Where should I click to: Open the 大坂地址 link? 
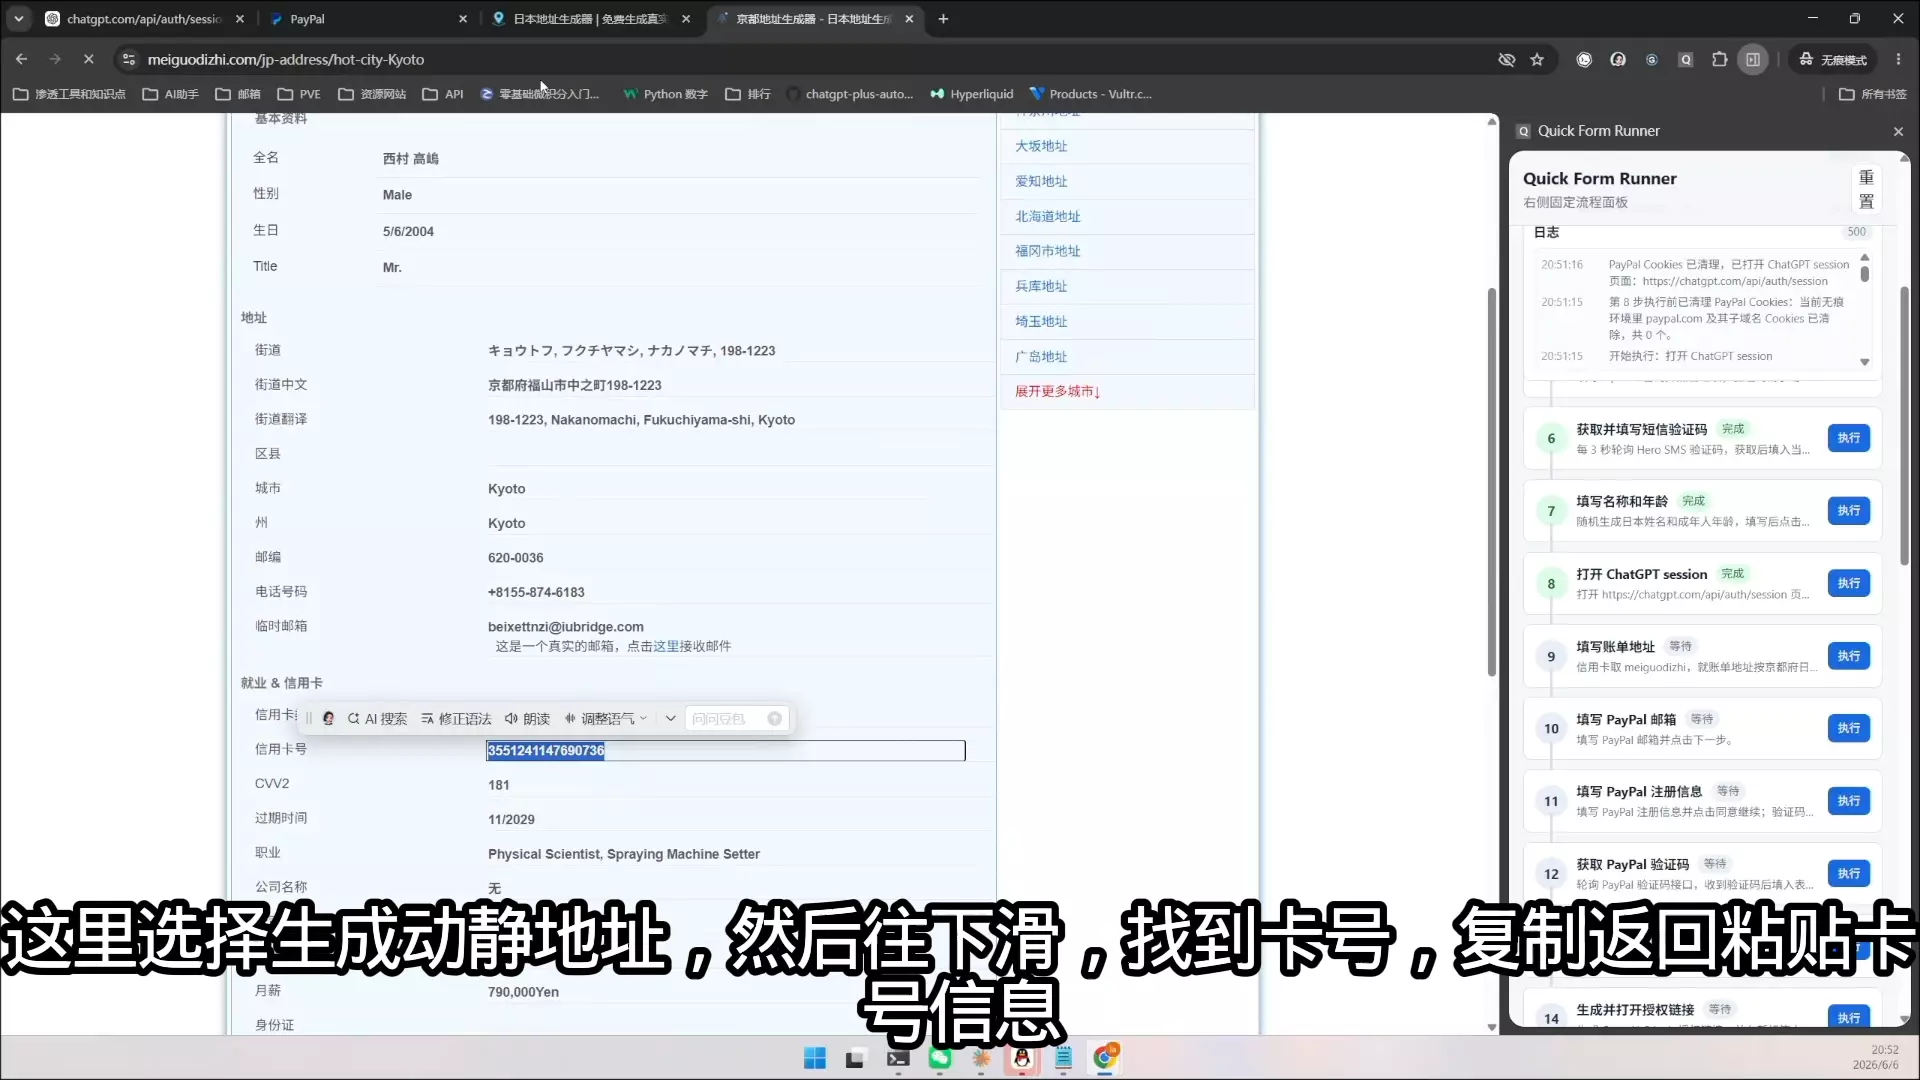pyautogui.click(x=1041, y=146)
